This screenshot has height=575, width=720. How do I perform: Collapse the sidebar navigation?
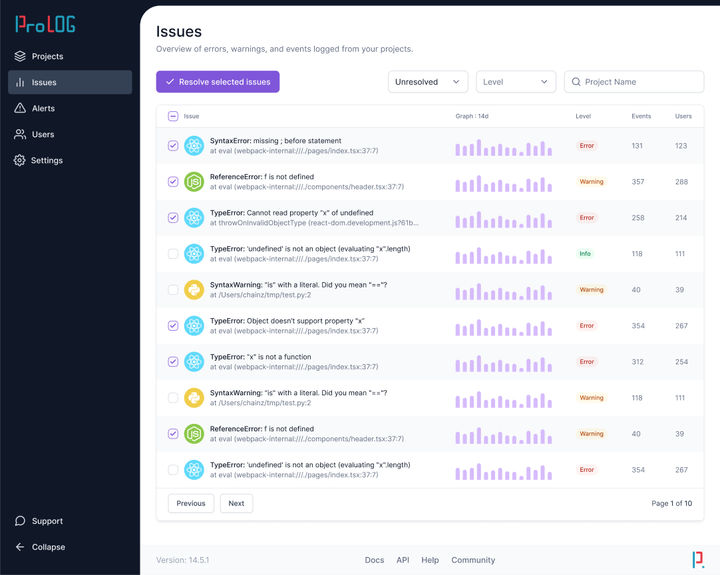point(70,547)
